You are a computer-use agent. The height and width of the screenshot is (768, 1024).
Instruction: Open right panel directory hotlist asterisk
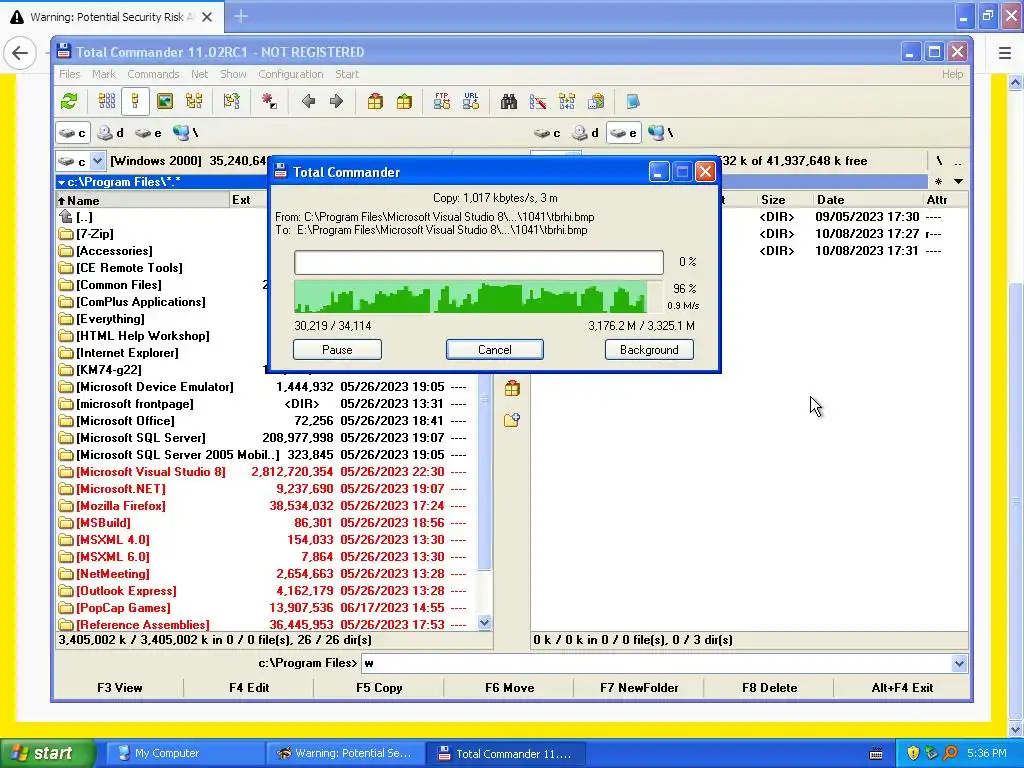pos(938,182)
